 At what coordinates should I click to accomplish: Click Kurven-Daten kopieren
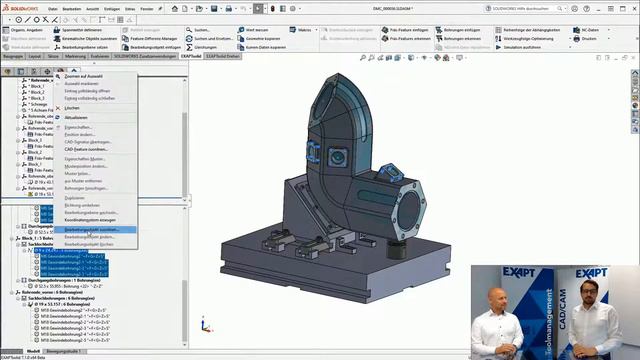[x=262, y=47]
